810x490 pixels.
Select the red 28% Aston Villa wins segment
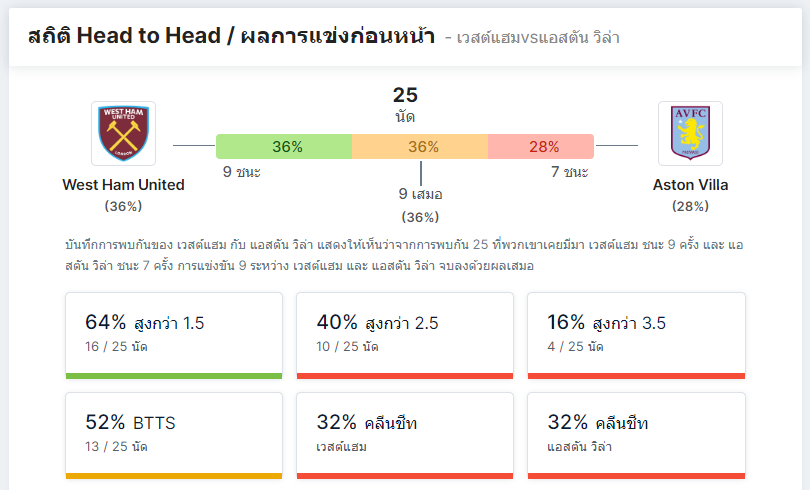click(541, 147)
